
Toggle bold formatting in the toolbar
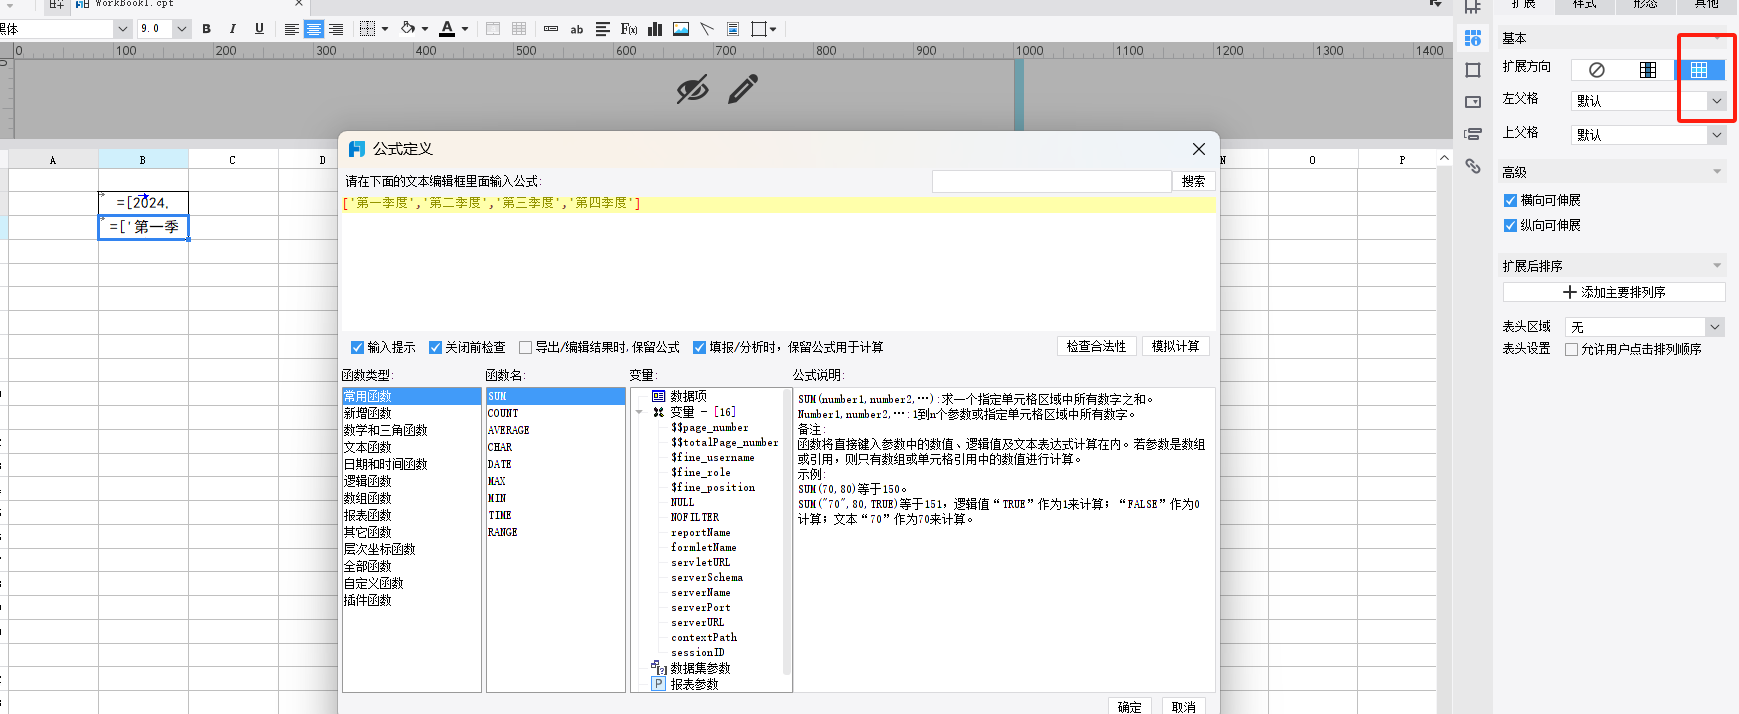click(207, 29)
